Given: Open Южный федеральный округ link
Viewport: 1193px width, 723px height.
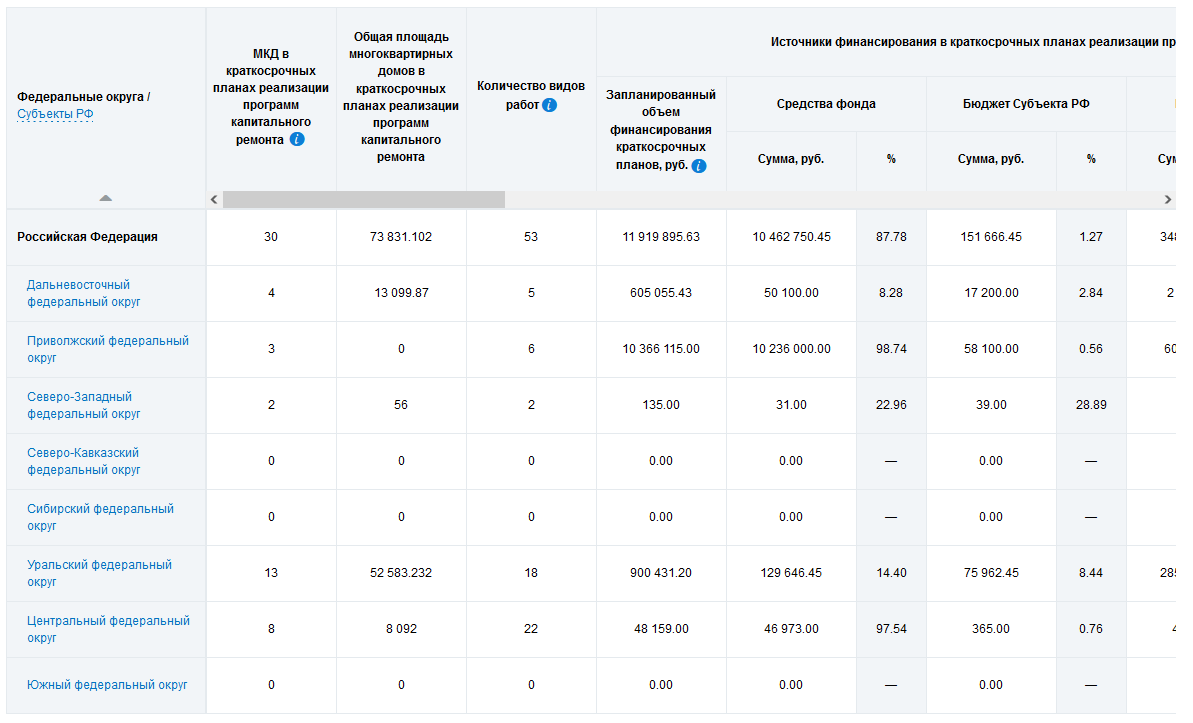Looking at the screenshot, I should click(107, 685).
